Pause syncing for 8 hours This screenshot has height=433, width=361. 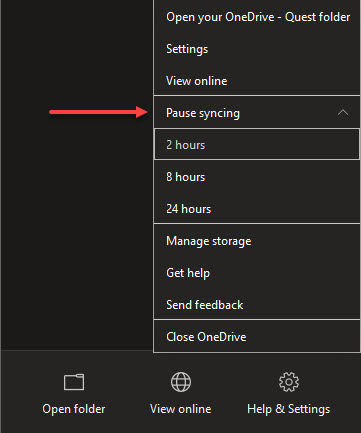coord(257,177)
